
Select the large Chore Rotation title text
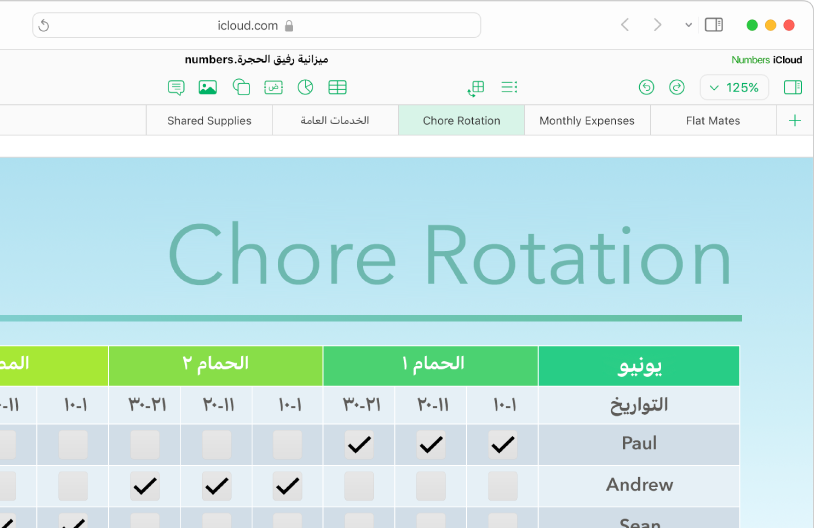(x=450, y=256)
